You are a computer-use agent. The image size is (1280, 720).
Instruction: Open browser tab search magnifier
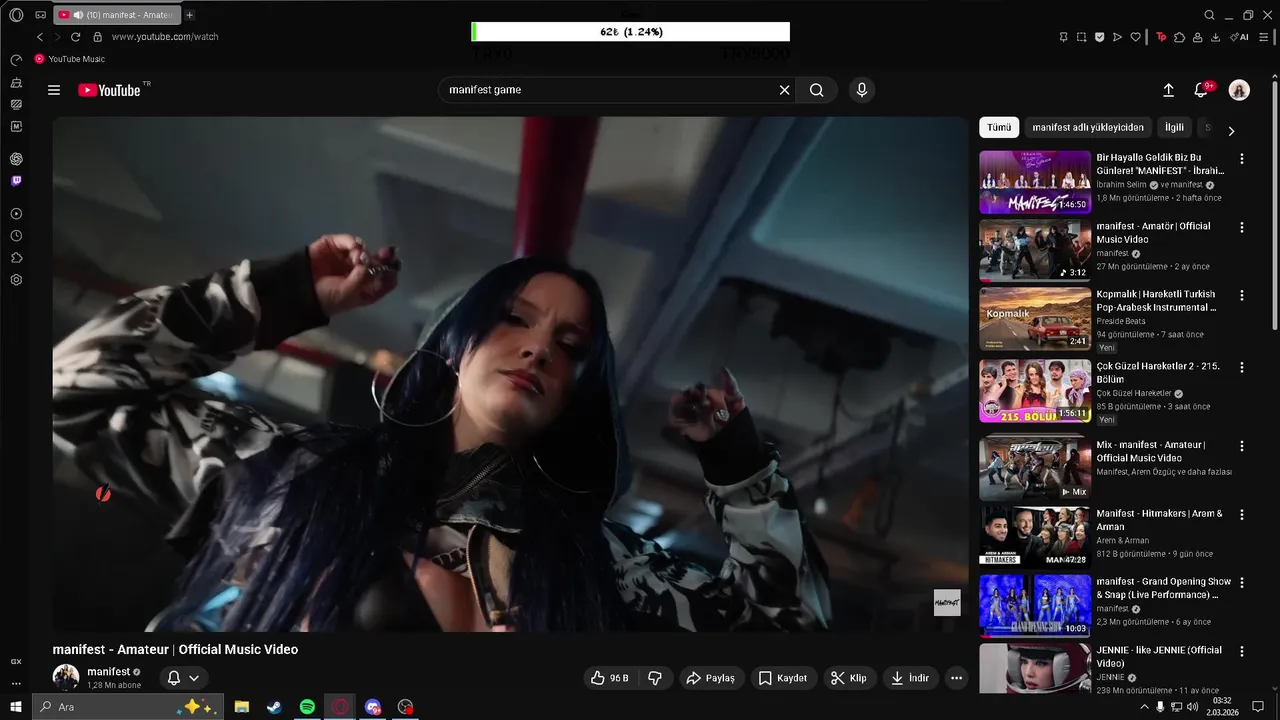[x=1209, y=15]
